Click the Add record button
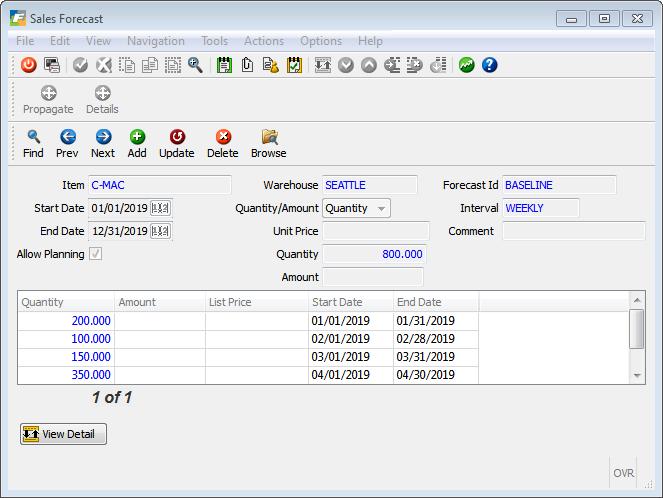Screen dimensions: 663x498 tap(137, 144)
